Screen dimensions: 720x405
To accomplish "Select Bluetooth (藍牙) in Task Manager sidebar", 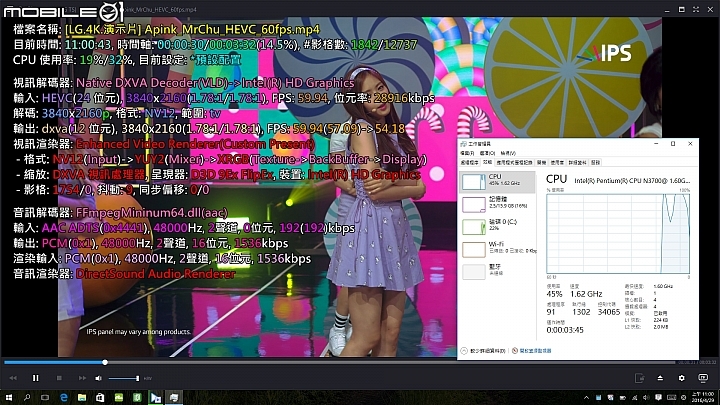I will tap(498, 272).
